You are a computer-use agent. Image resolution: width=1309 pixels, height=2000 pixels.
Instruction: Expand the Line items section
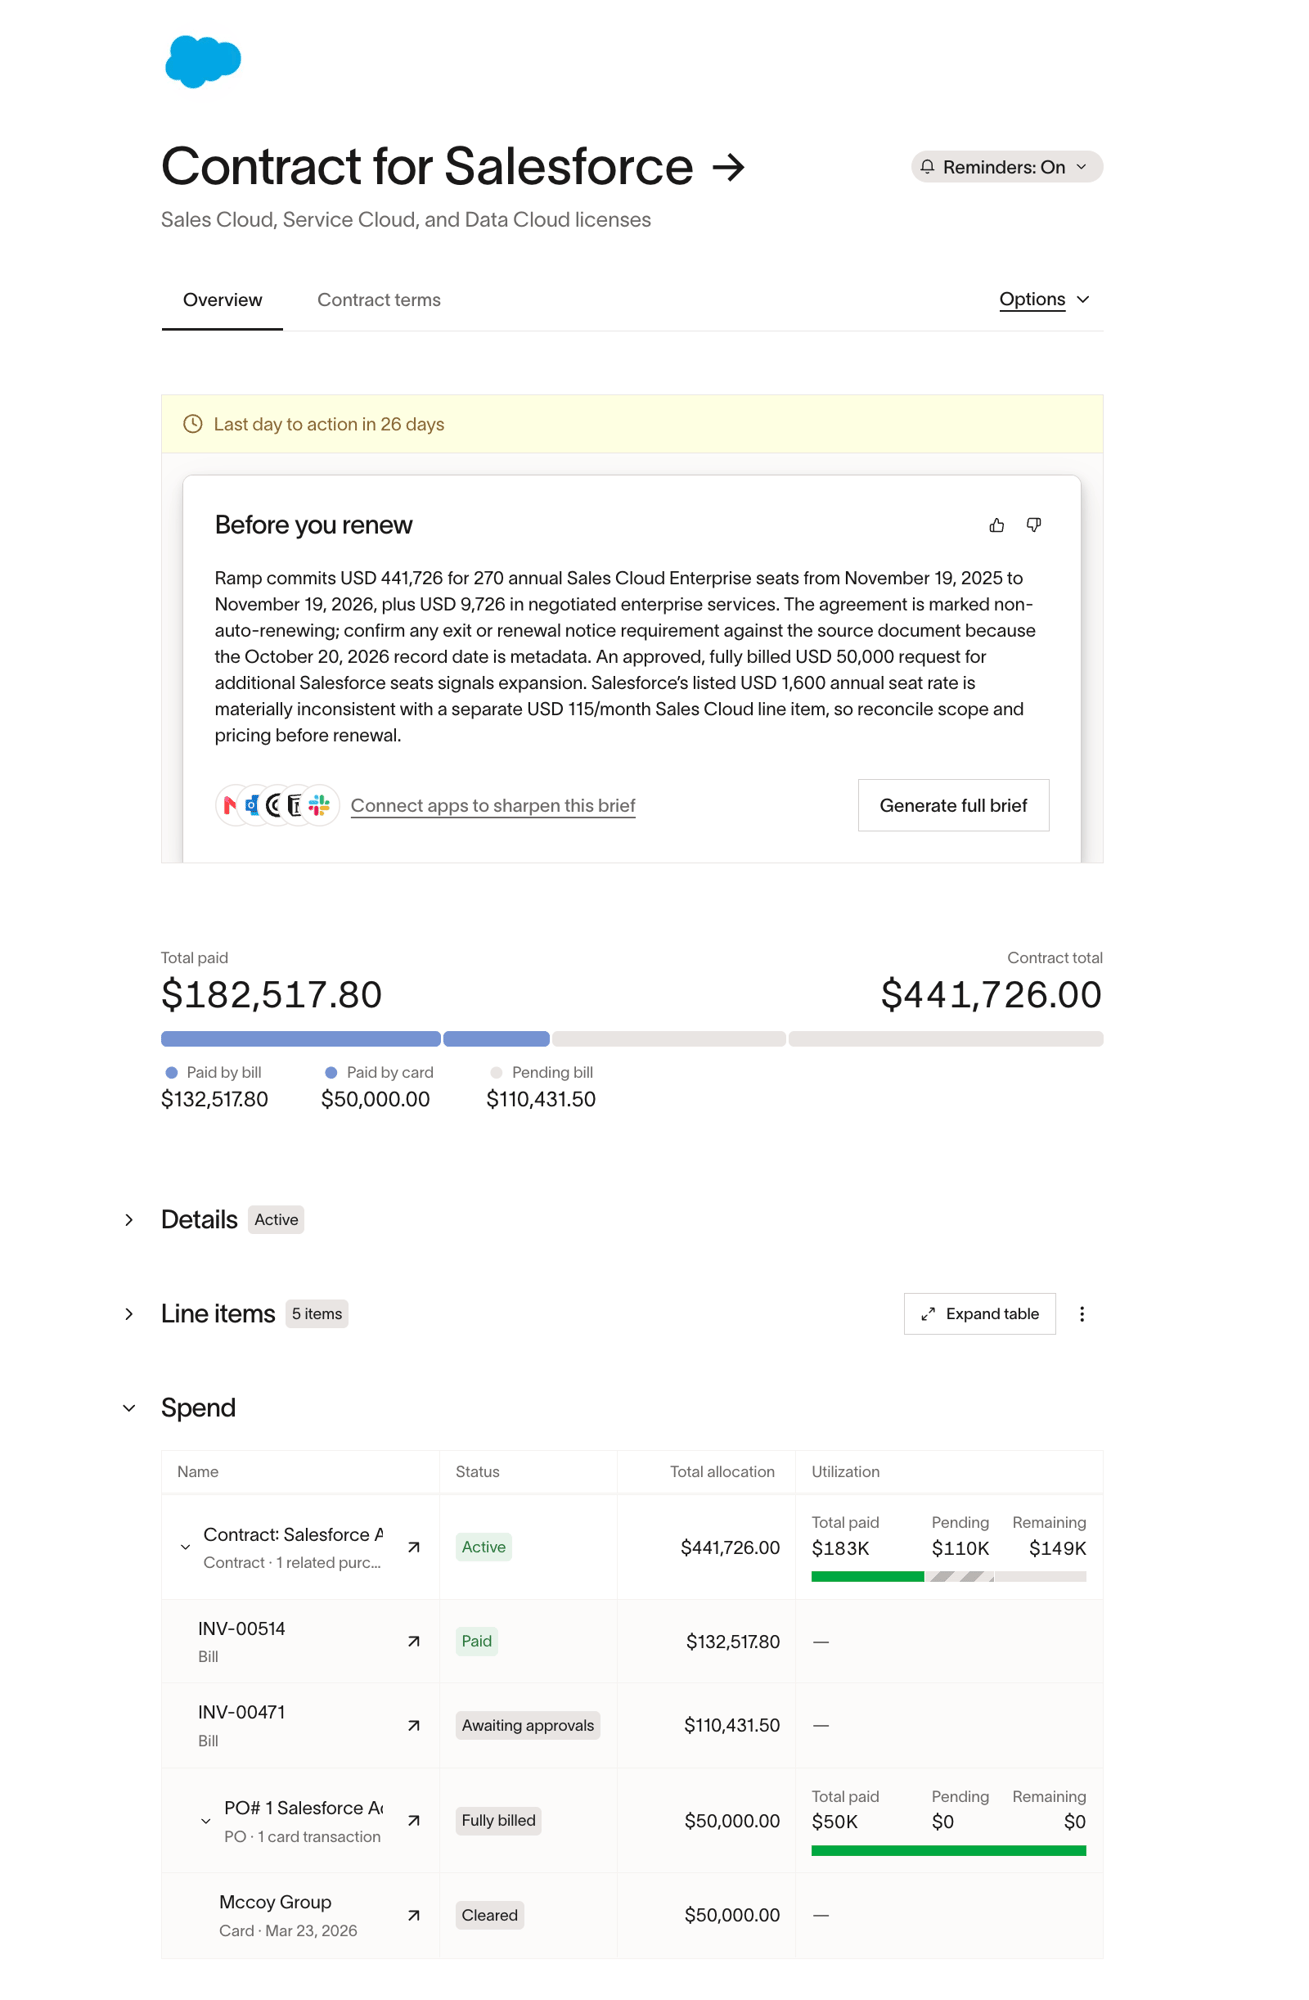pos(129,1314)
